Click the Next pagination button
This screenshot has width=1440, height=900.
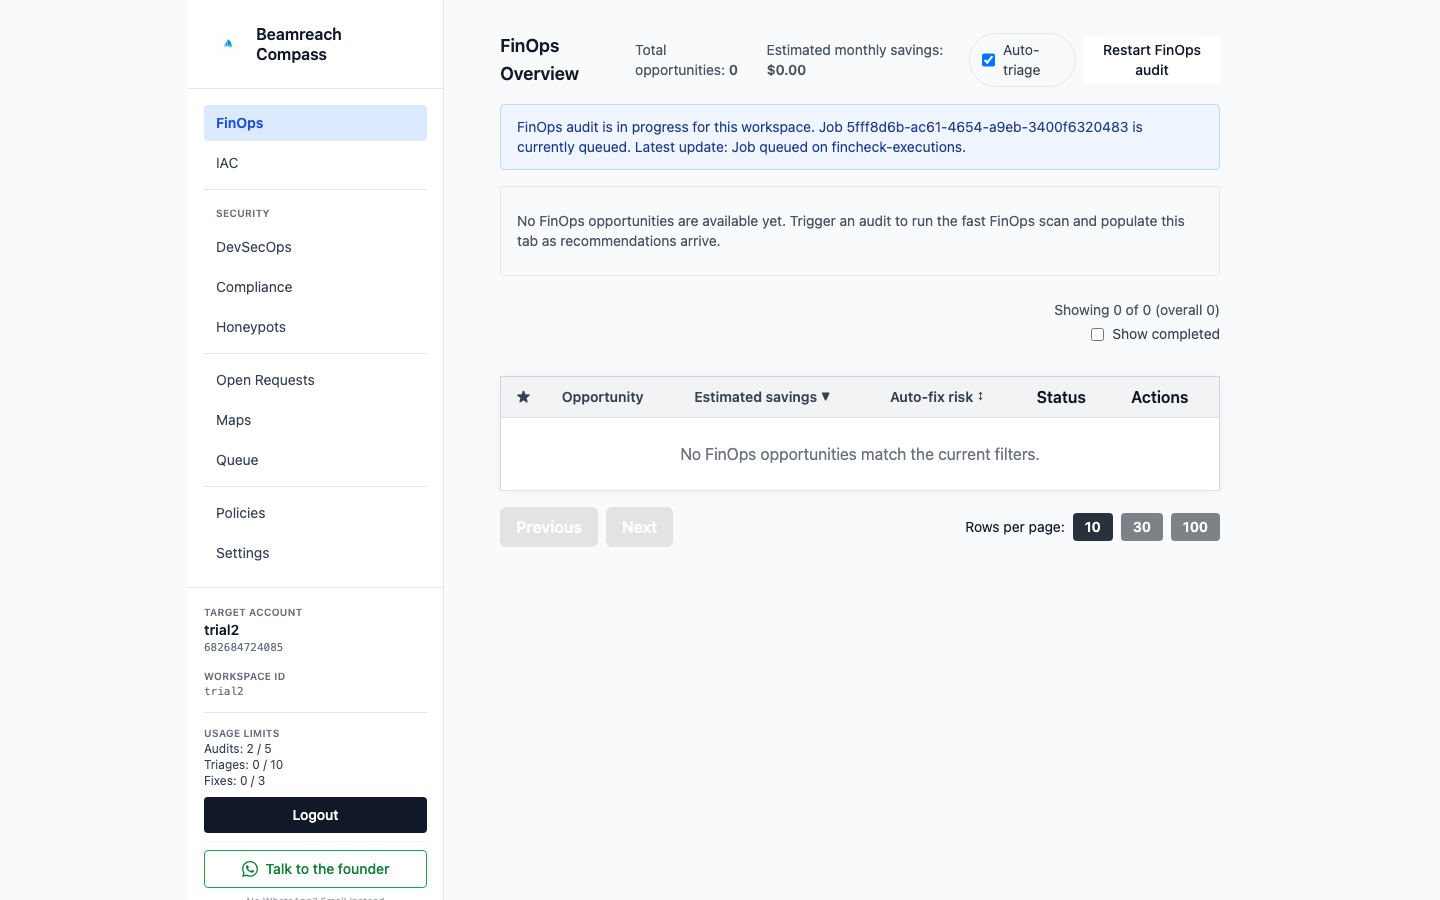click(x=639, y=527)
